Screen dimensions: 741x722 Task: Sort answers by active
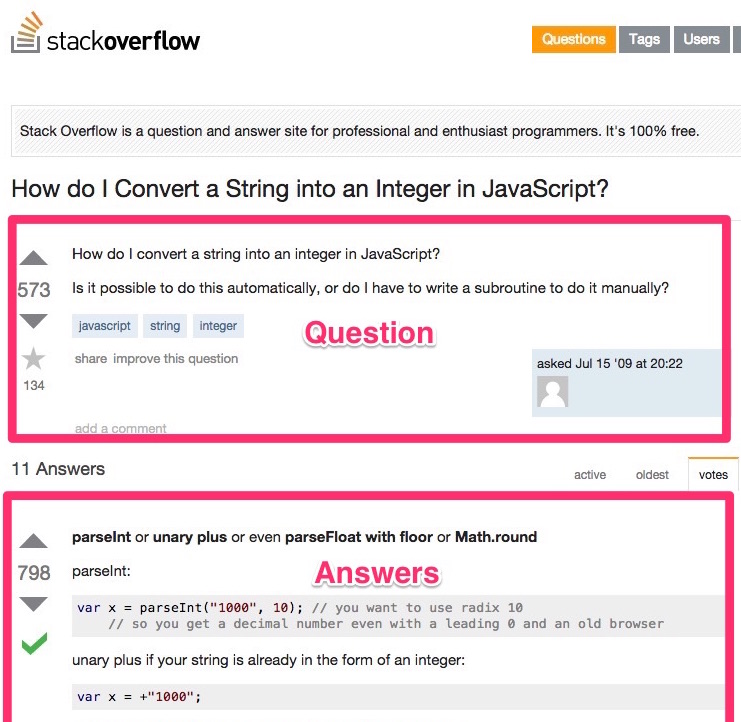(x=590, y=475)
